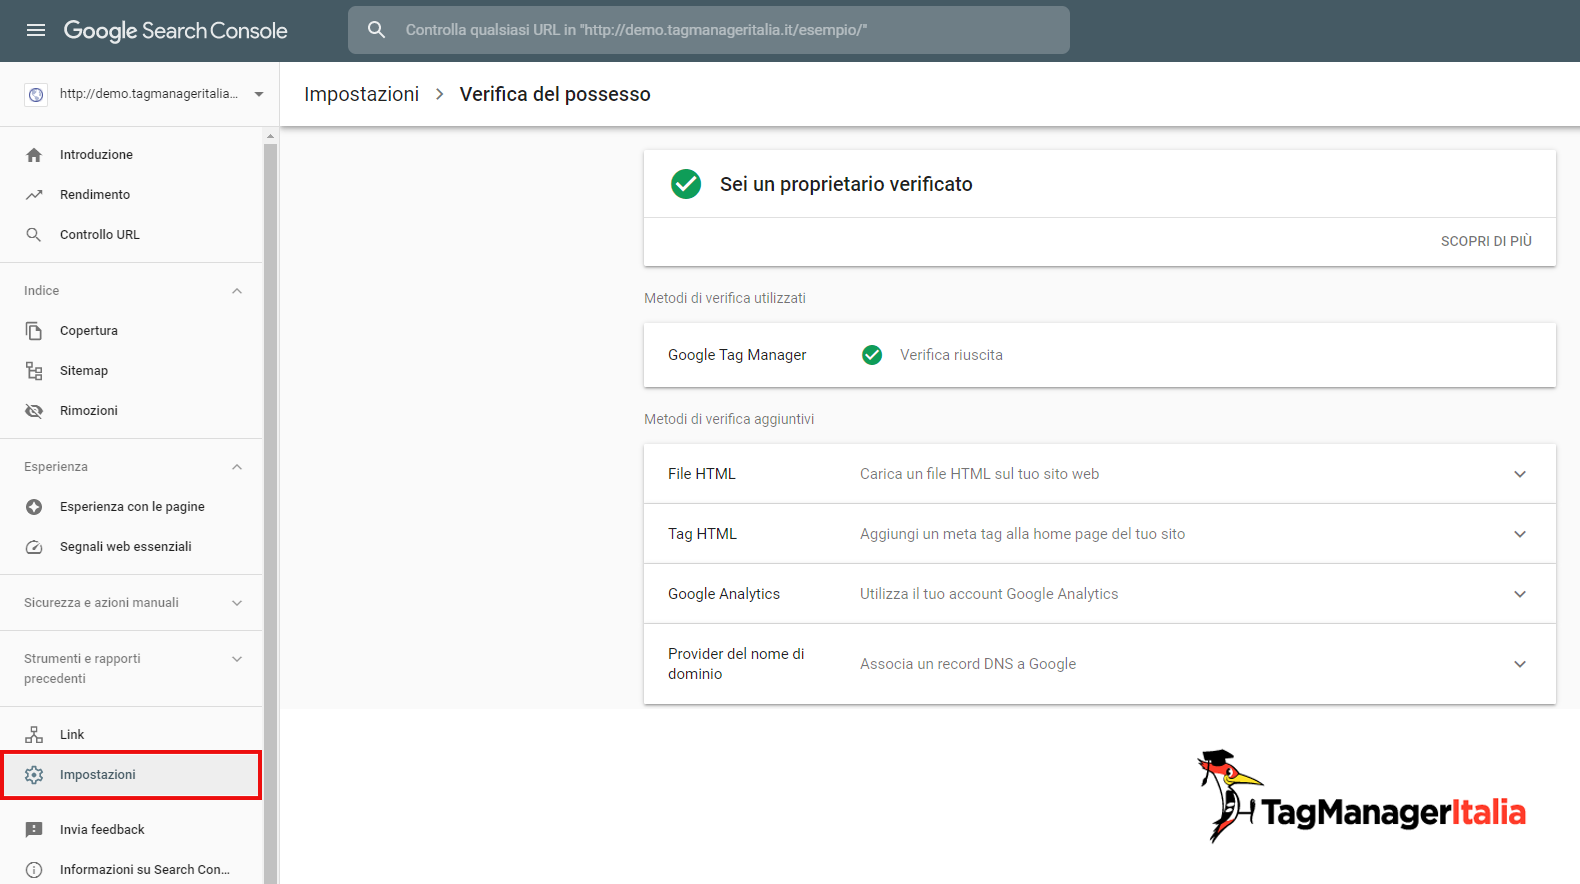Screen dimensions: 1580x884
Task: Expand the Google Analytics verification method
Action: (x=1520, y=594)
